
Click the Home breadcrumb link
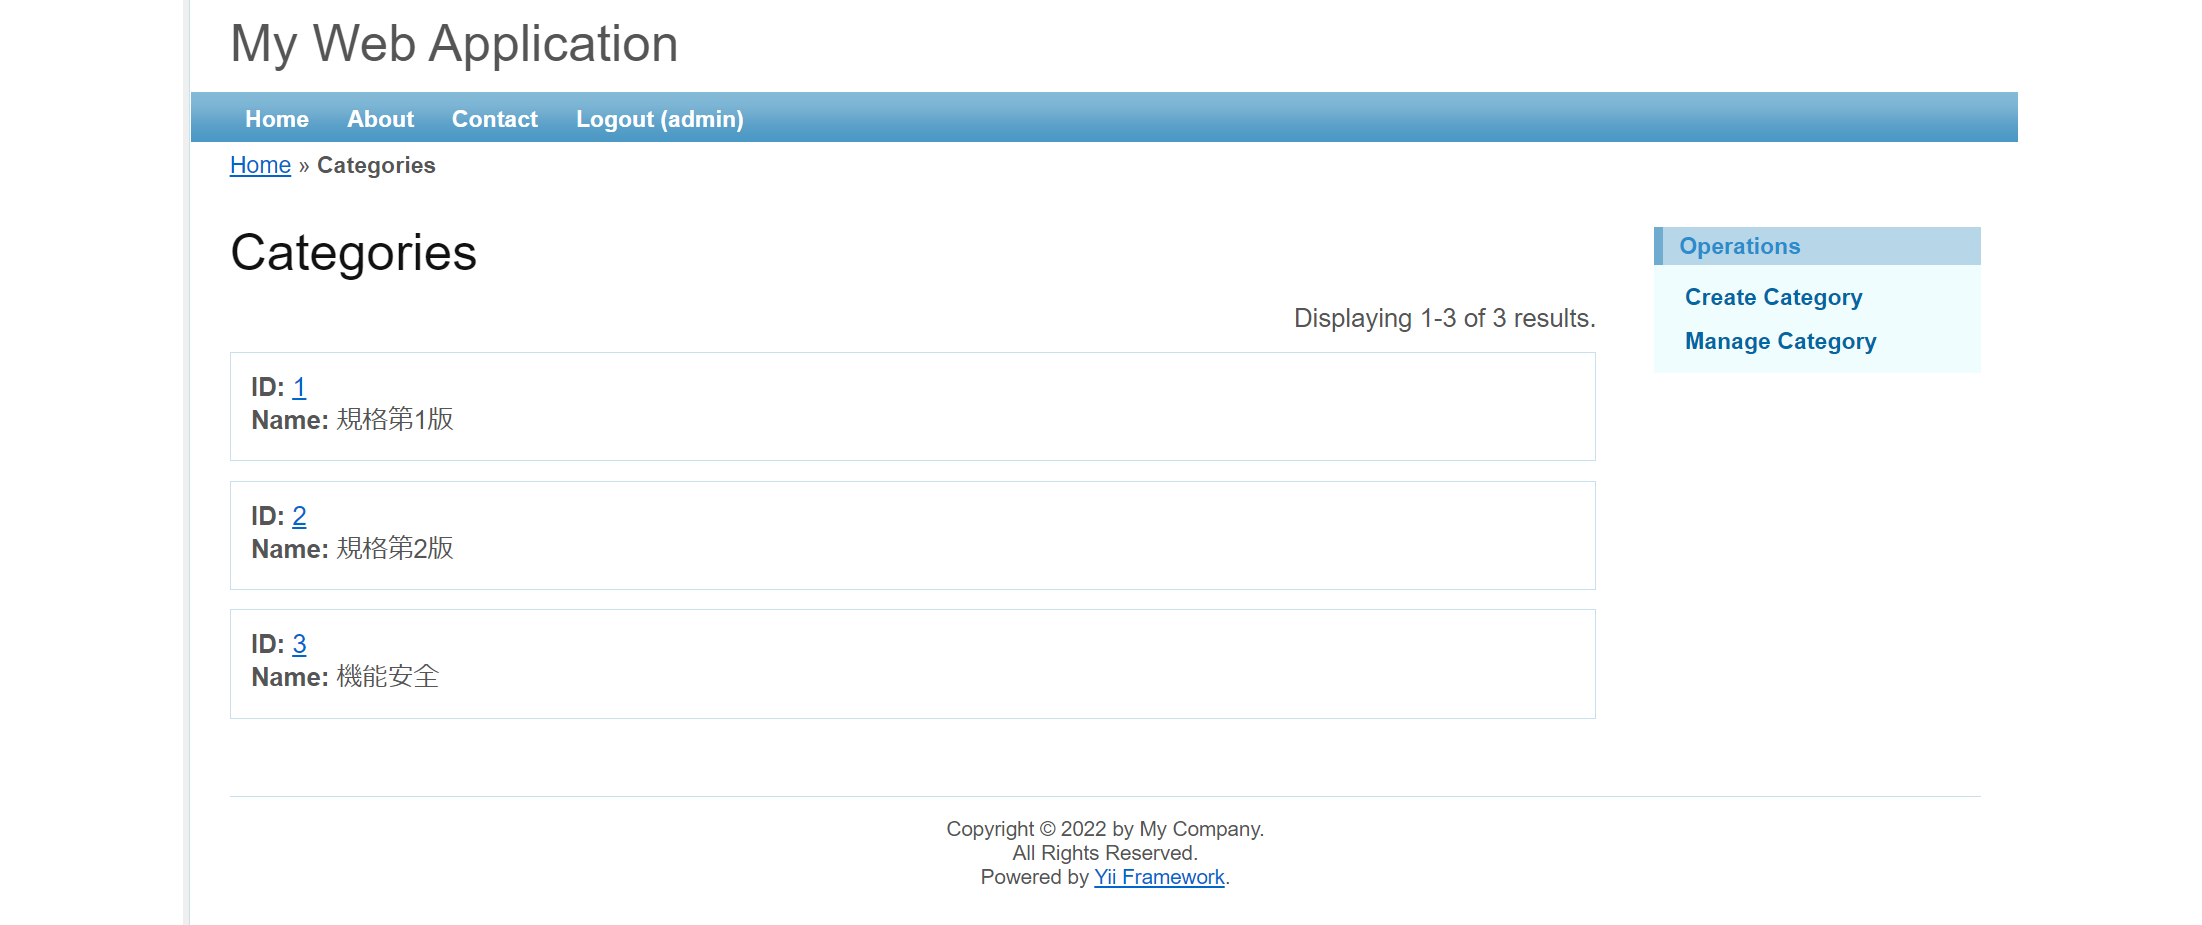pyautogui.click(x=260, y=165)
